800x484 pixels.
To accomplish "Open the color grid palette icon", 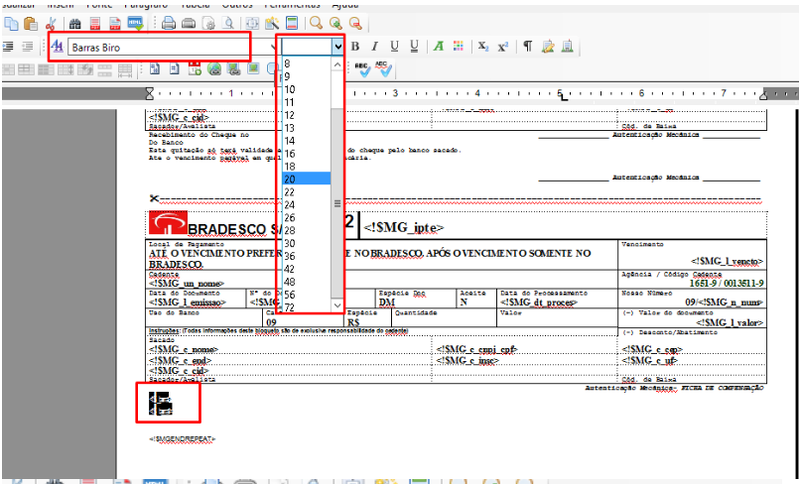I will pyautogui.click(x=458, y=46).
